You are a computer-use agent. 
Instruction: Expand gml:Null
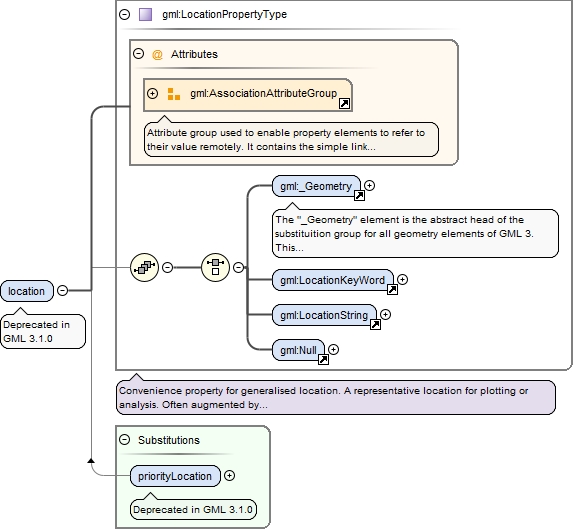[333, 350]
